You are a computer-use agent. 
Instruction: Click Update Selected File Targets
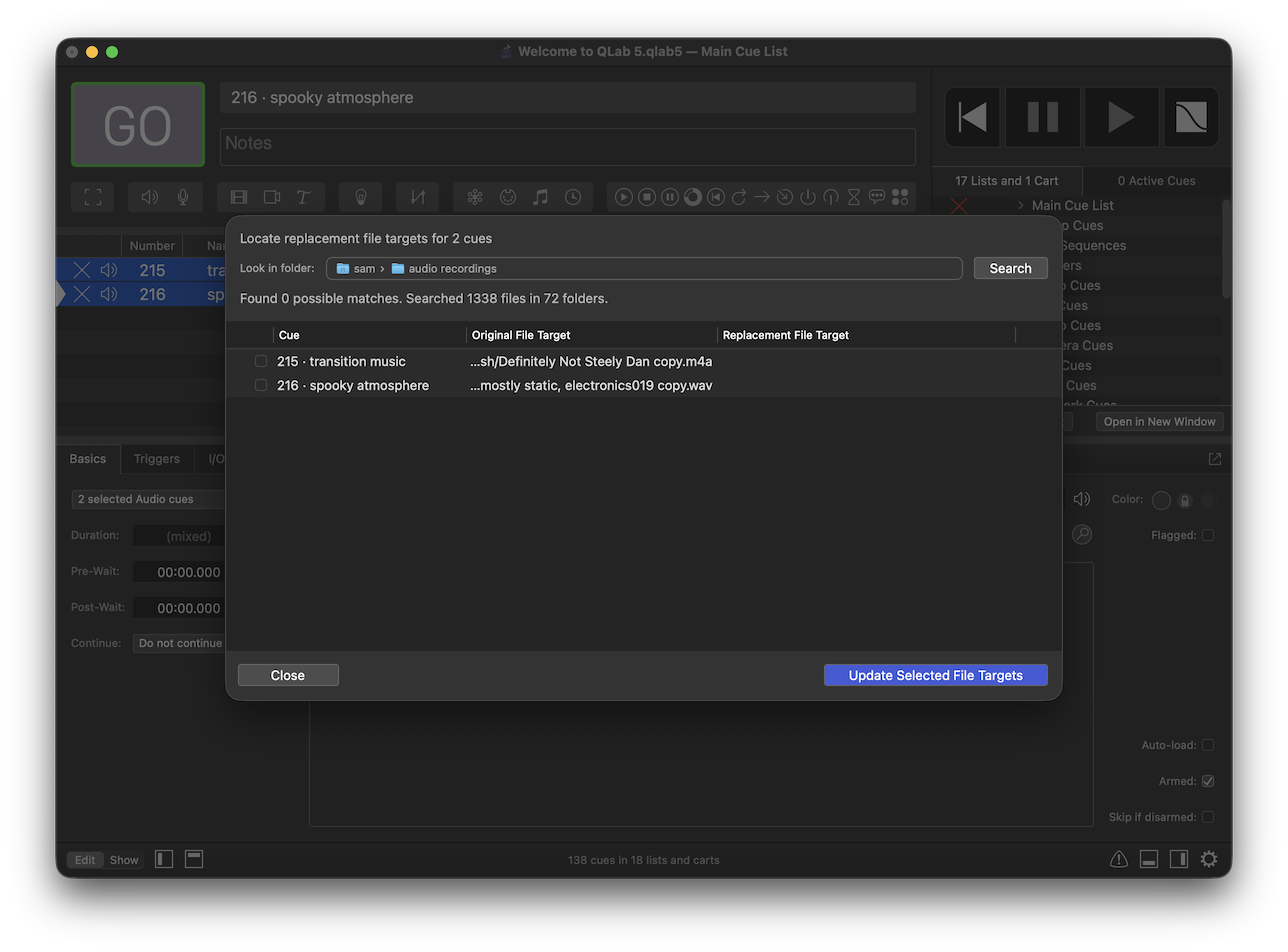click(936, 675)
